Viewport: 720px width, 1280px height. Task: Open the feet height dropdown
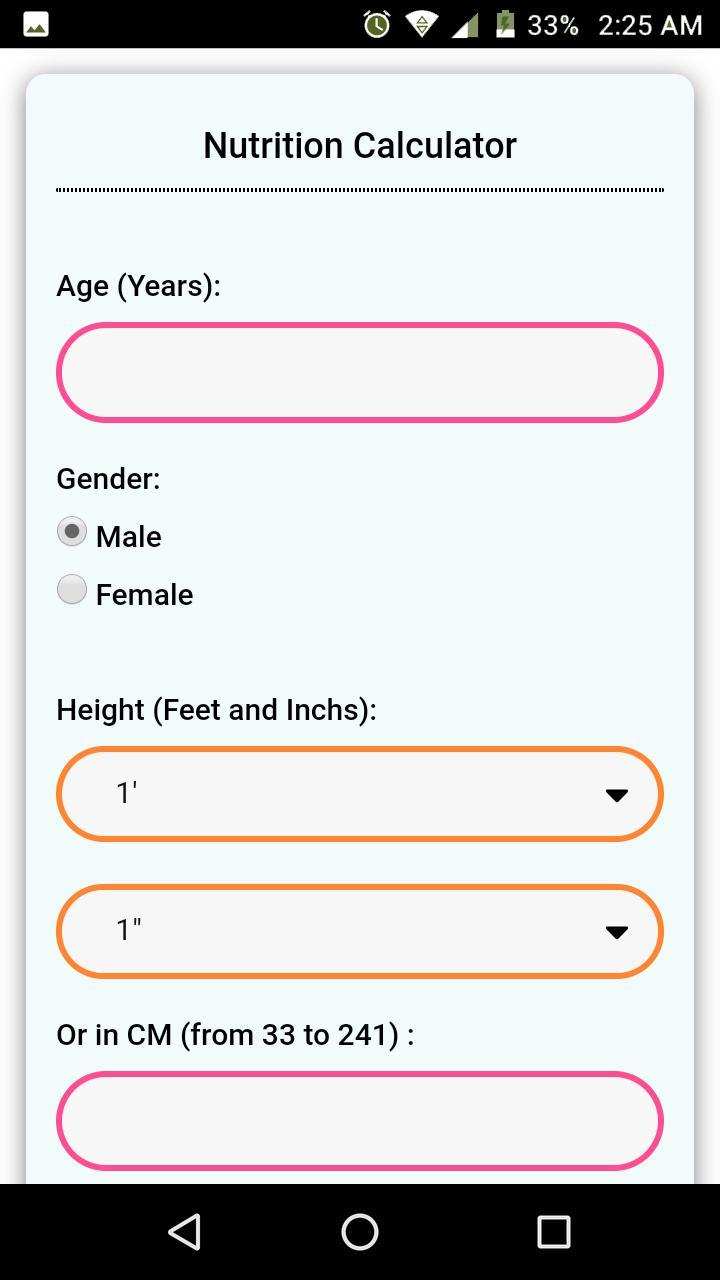(359, 793)
